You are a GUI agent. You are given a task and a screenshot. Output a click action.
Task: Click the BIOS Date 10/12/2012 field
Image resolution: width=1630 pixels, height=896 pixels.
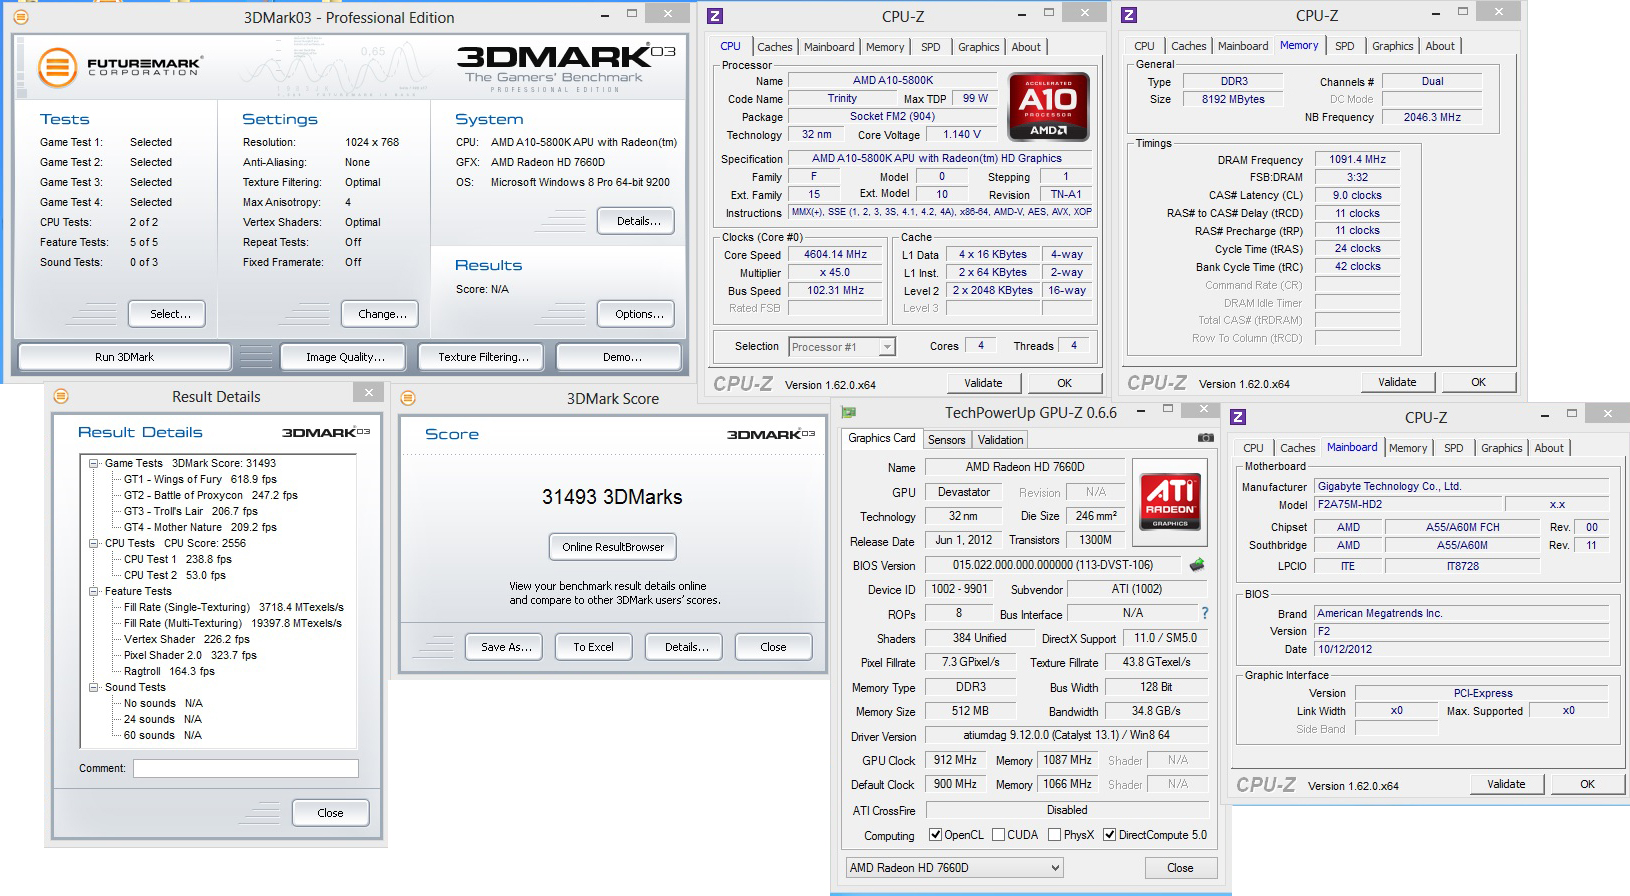pyautogui.click(x=1460, y=649)
